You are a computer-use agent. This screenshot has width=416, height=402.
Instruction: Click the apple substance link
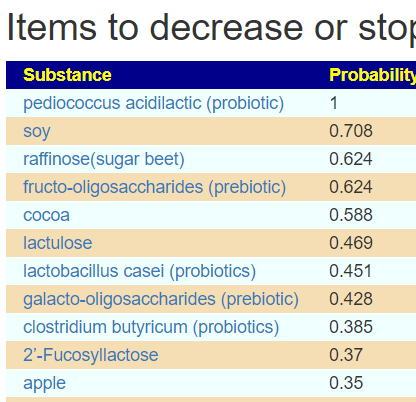[44, 383]
